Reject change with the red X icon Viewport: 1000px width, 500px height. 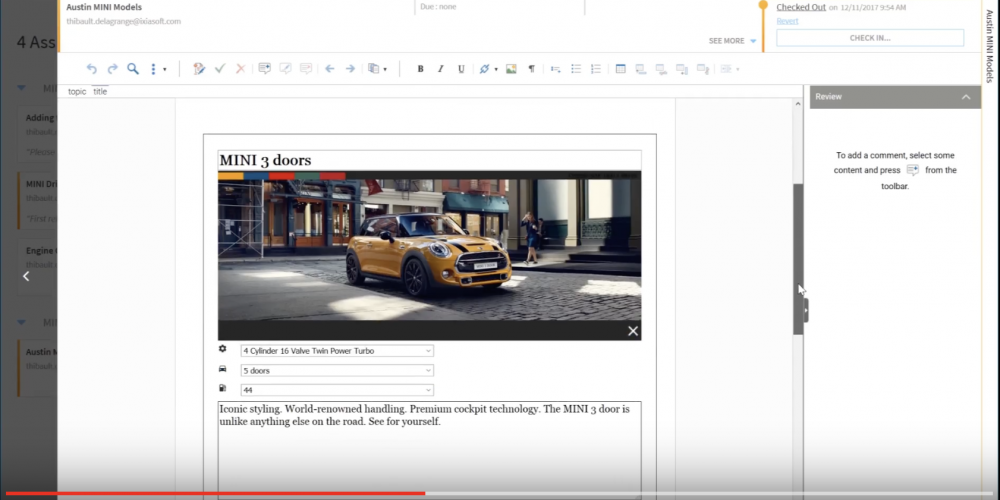(x=240, y=69)
